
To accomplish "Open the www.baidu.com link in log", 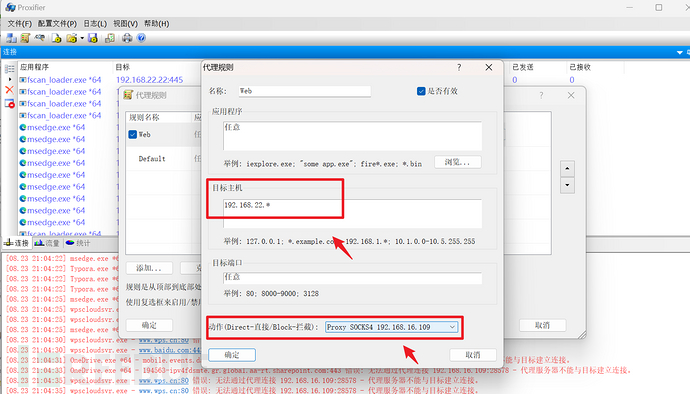I will [170, 350].
